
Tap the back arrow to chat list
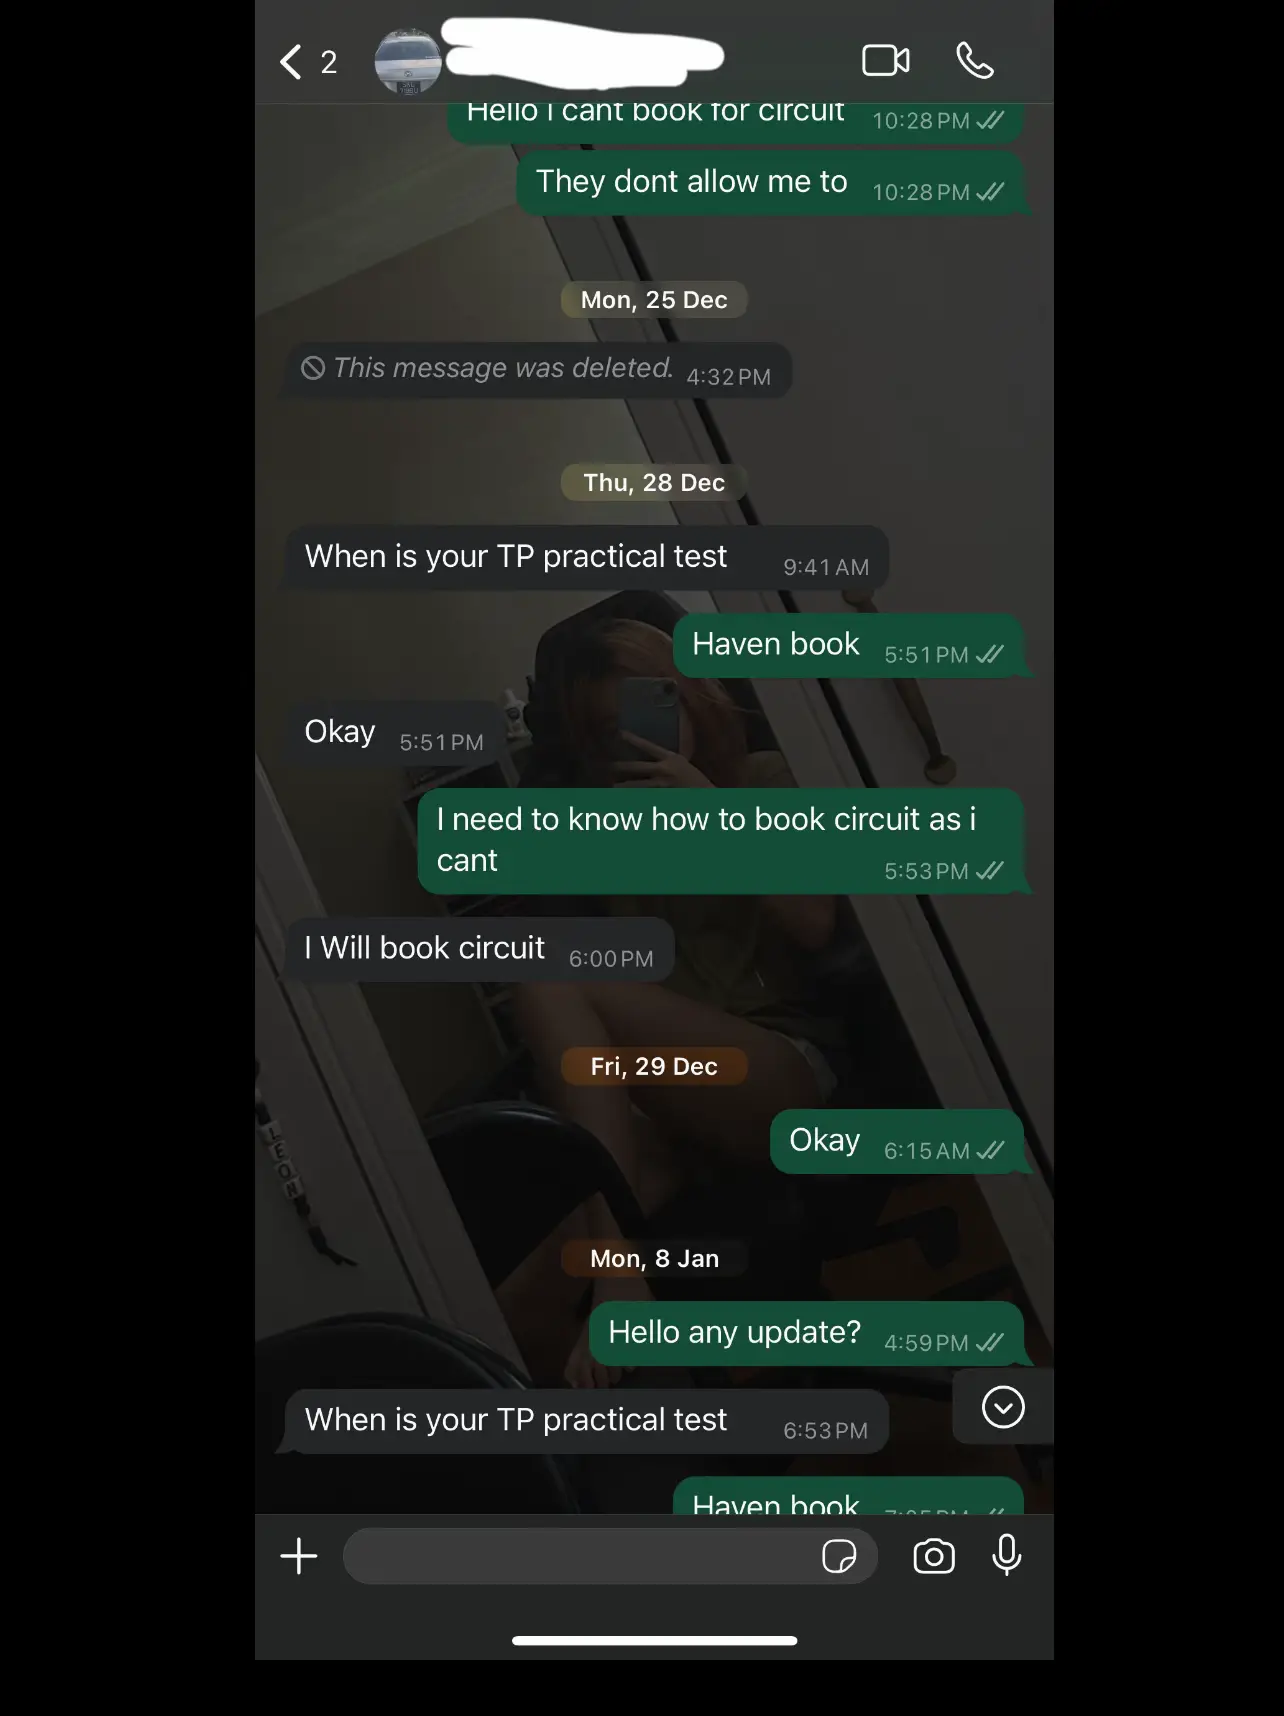291,62
